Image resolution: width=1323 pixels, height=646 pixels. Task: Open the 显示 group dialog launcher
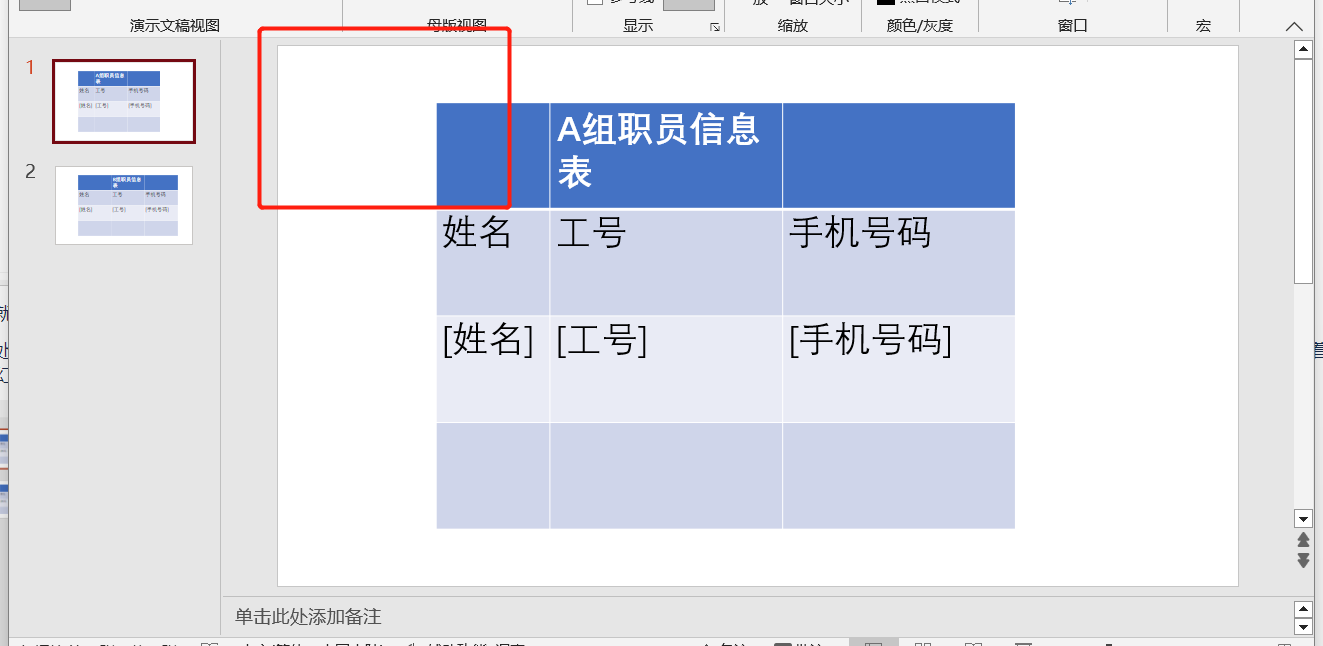click(x=716, y=26)
